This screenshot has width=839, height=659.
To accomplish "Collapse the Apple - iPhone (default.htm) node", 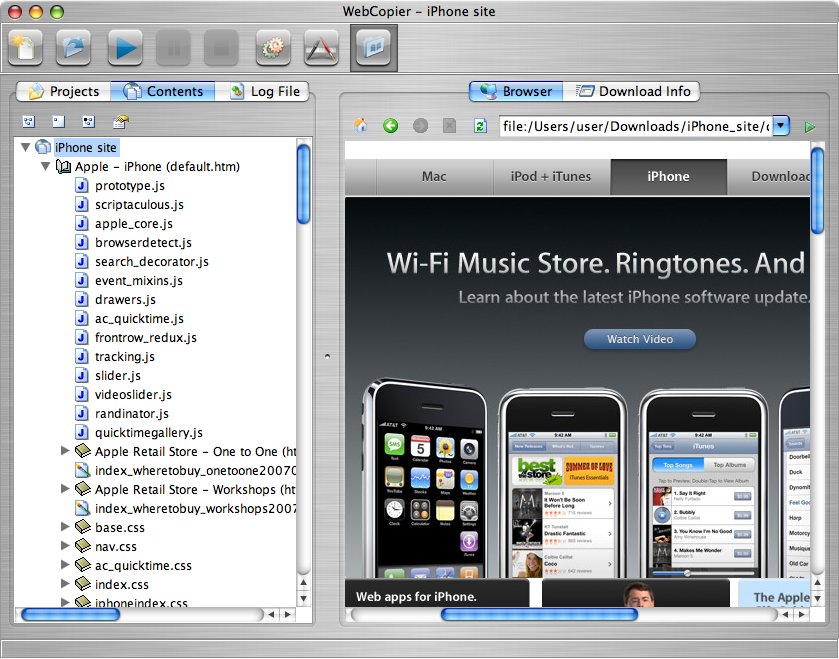I will click(x=45, y=167).
